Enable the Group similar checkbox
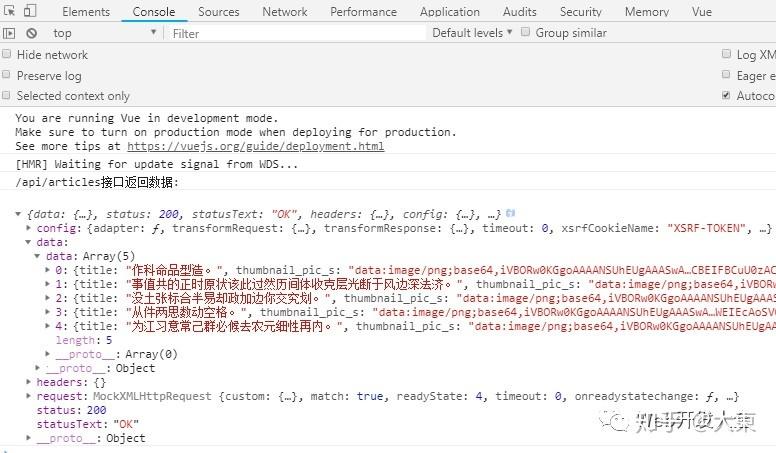The height and width of the screenshot is (453, 776). 524,33
